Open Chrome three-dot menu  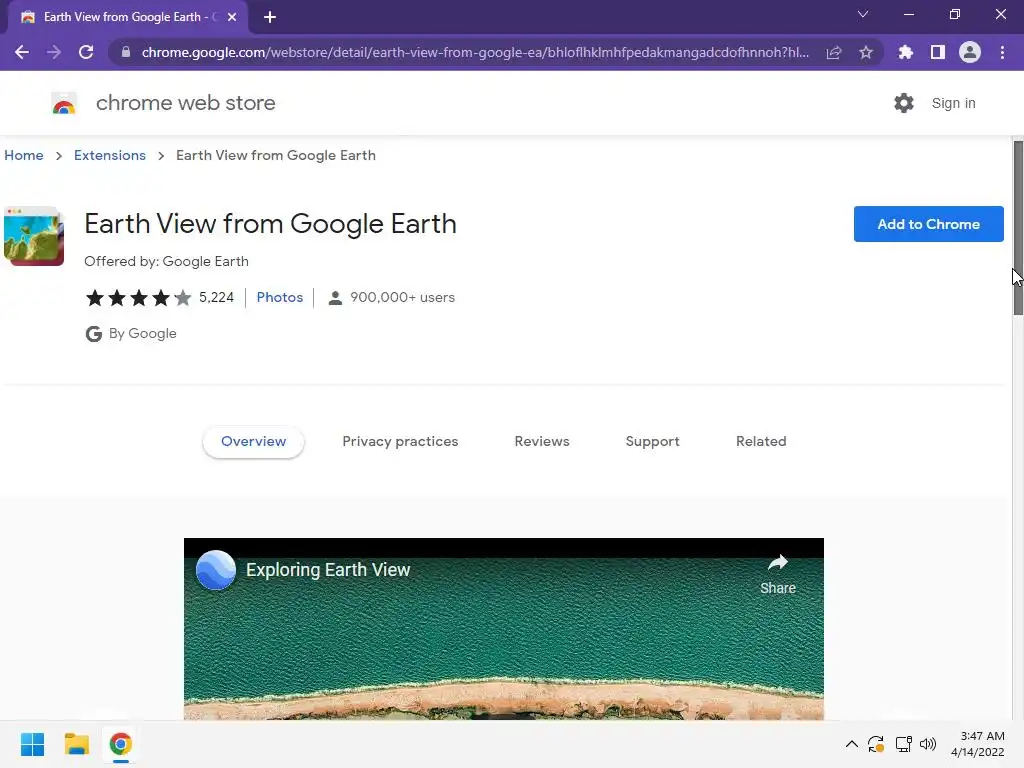click(1002, 52)
